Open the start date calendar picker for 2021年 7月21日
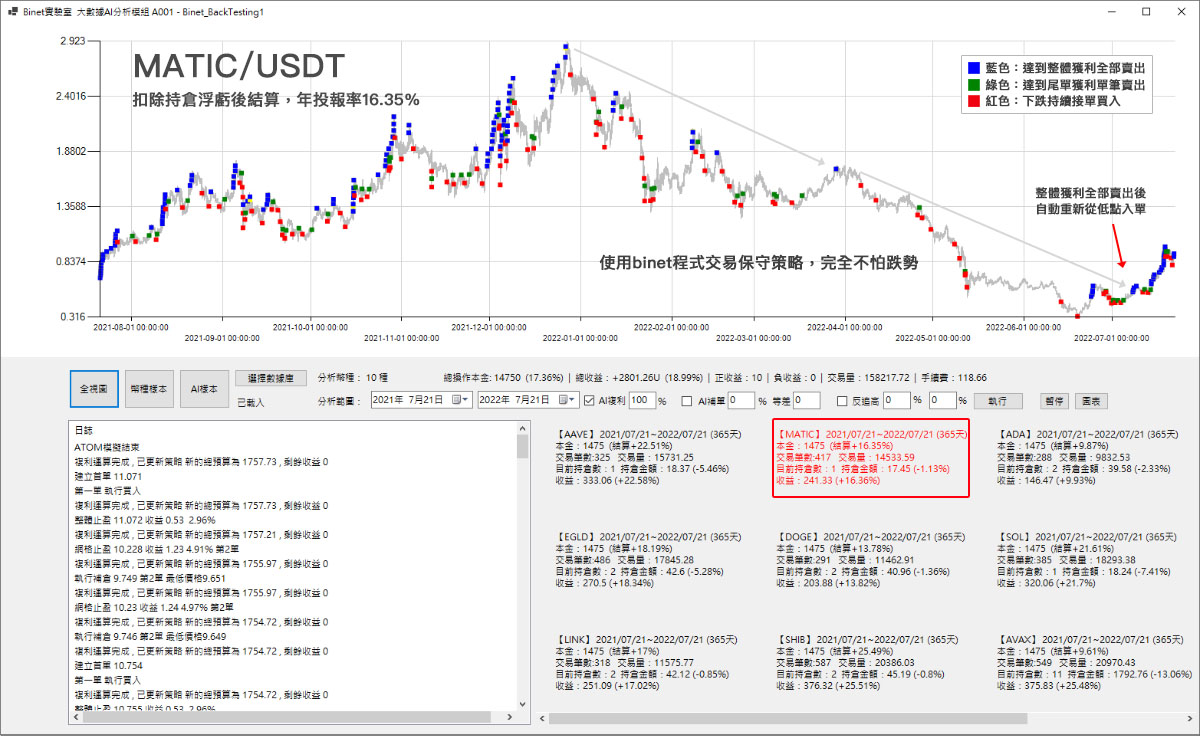 tap(460, 400)
